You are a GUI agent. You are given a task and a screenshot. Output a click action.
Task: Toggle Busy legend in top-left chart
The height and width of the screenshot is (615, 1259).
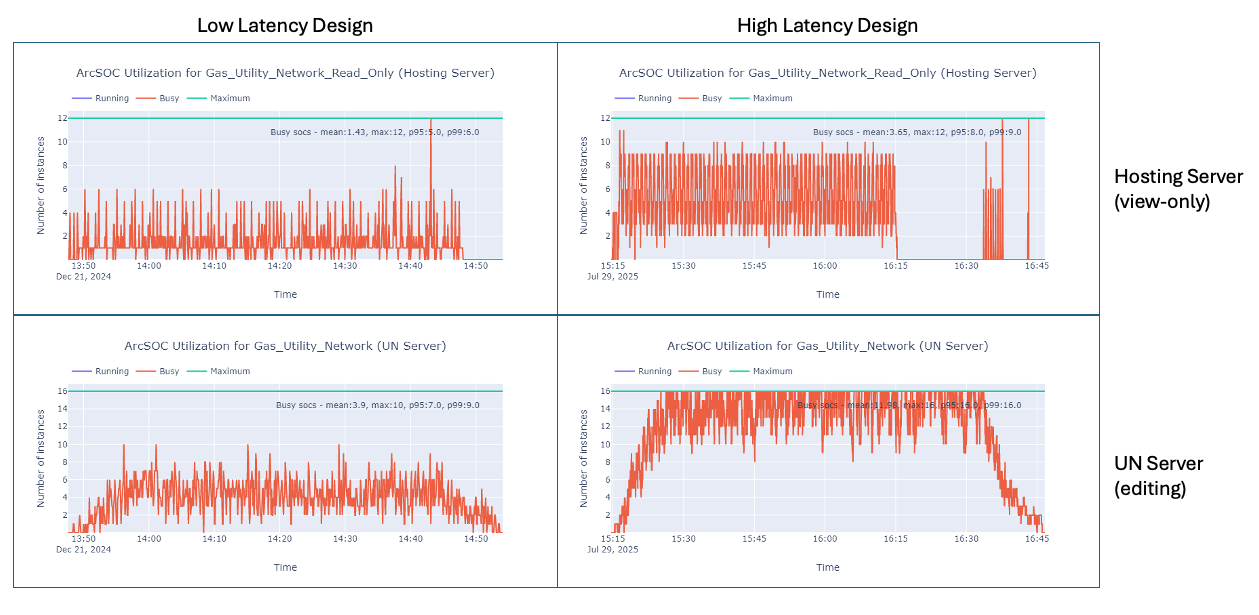[x=156, y=98]
